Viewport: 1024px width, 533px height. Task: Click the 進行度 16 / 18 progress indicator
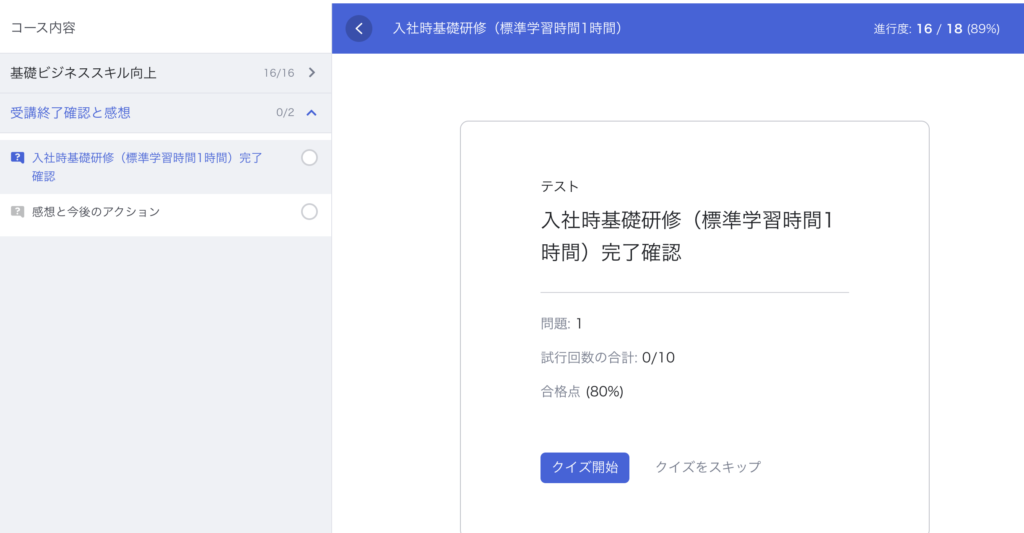936,29
